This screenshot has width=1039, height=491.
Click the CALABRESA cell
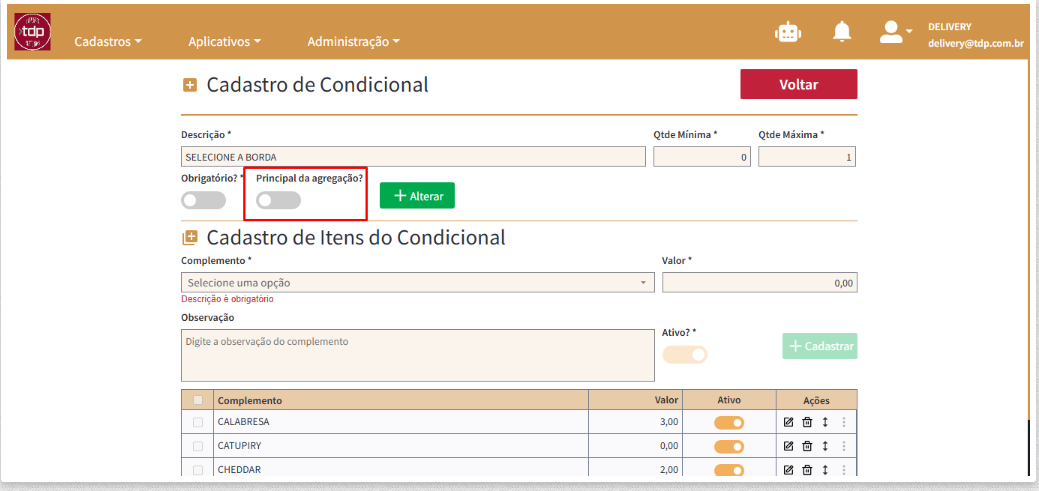coord(401,422)
